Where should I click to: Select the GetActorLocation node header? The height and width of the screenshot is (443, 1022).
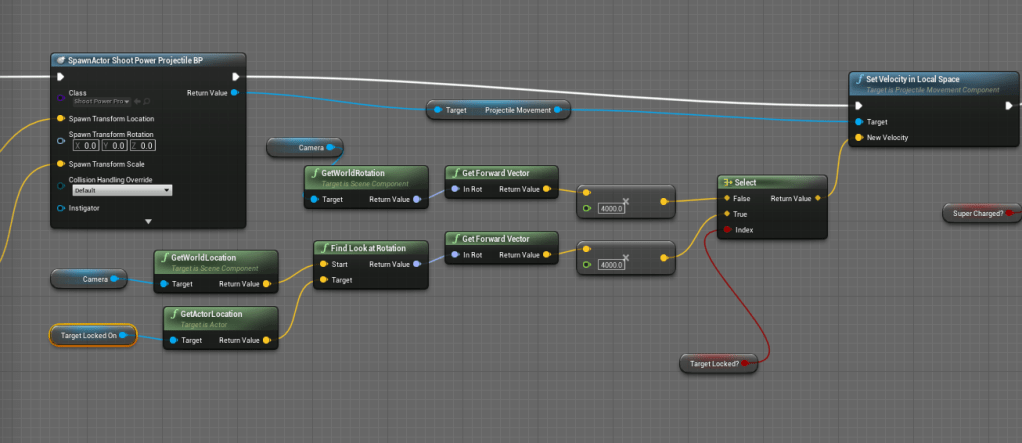[x=219, y=317]
